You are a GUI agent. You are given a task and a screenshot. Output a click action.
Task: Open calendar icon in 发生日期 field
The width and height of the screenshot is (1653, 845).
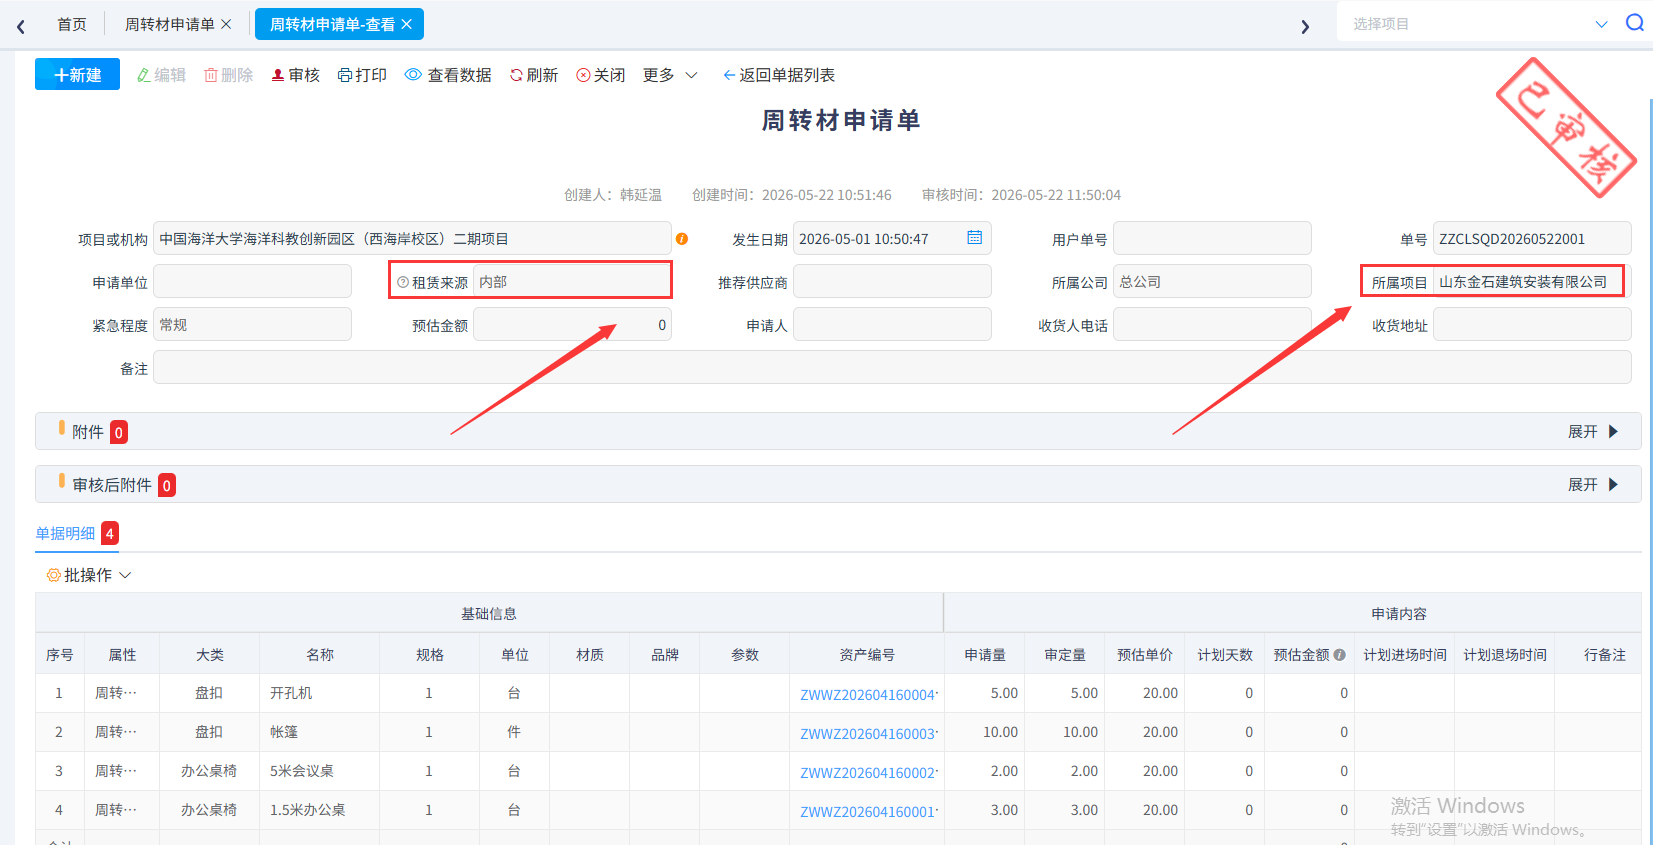click(x=975, y=238)
